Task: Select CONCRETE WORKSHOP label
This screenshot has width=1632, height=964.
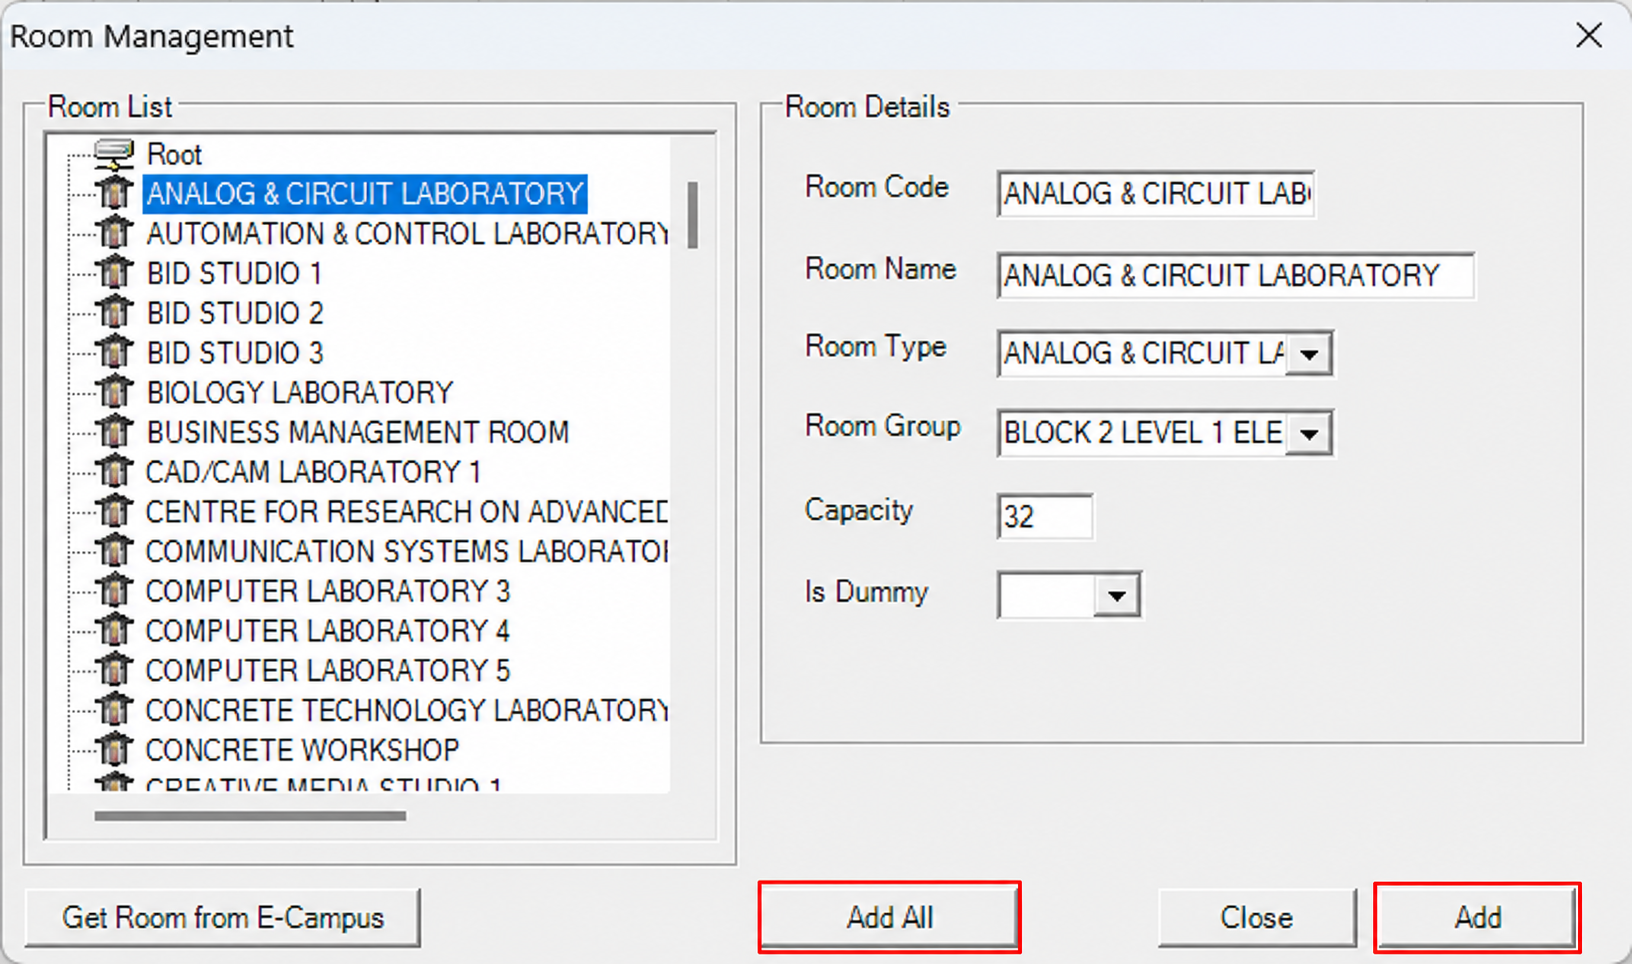Action: point(303,750)
